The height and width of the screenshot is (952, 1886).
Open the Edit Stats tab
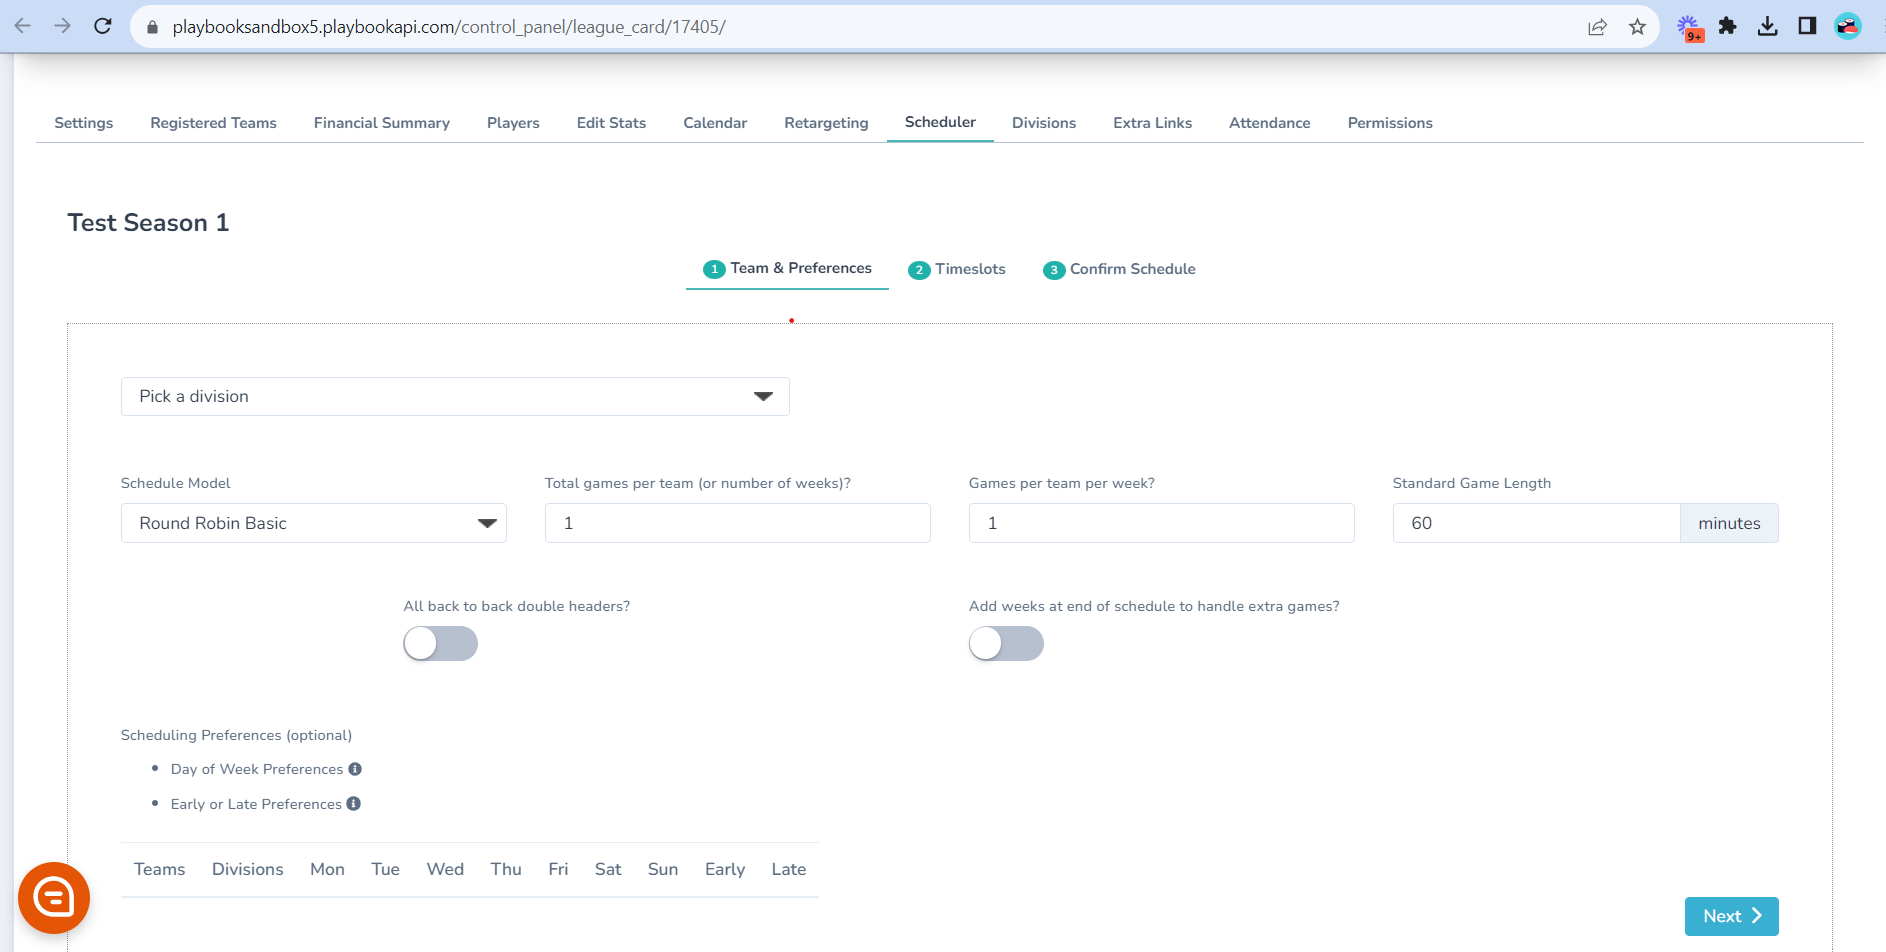[x=611, y=123]
